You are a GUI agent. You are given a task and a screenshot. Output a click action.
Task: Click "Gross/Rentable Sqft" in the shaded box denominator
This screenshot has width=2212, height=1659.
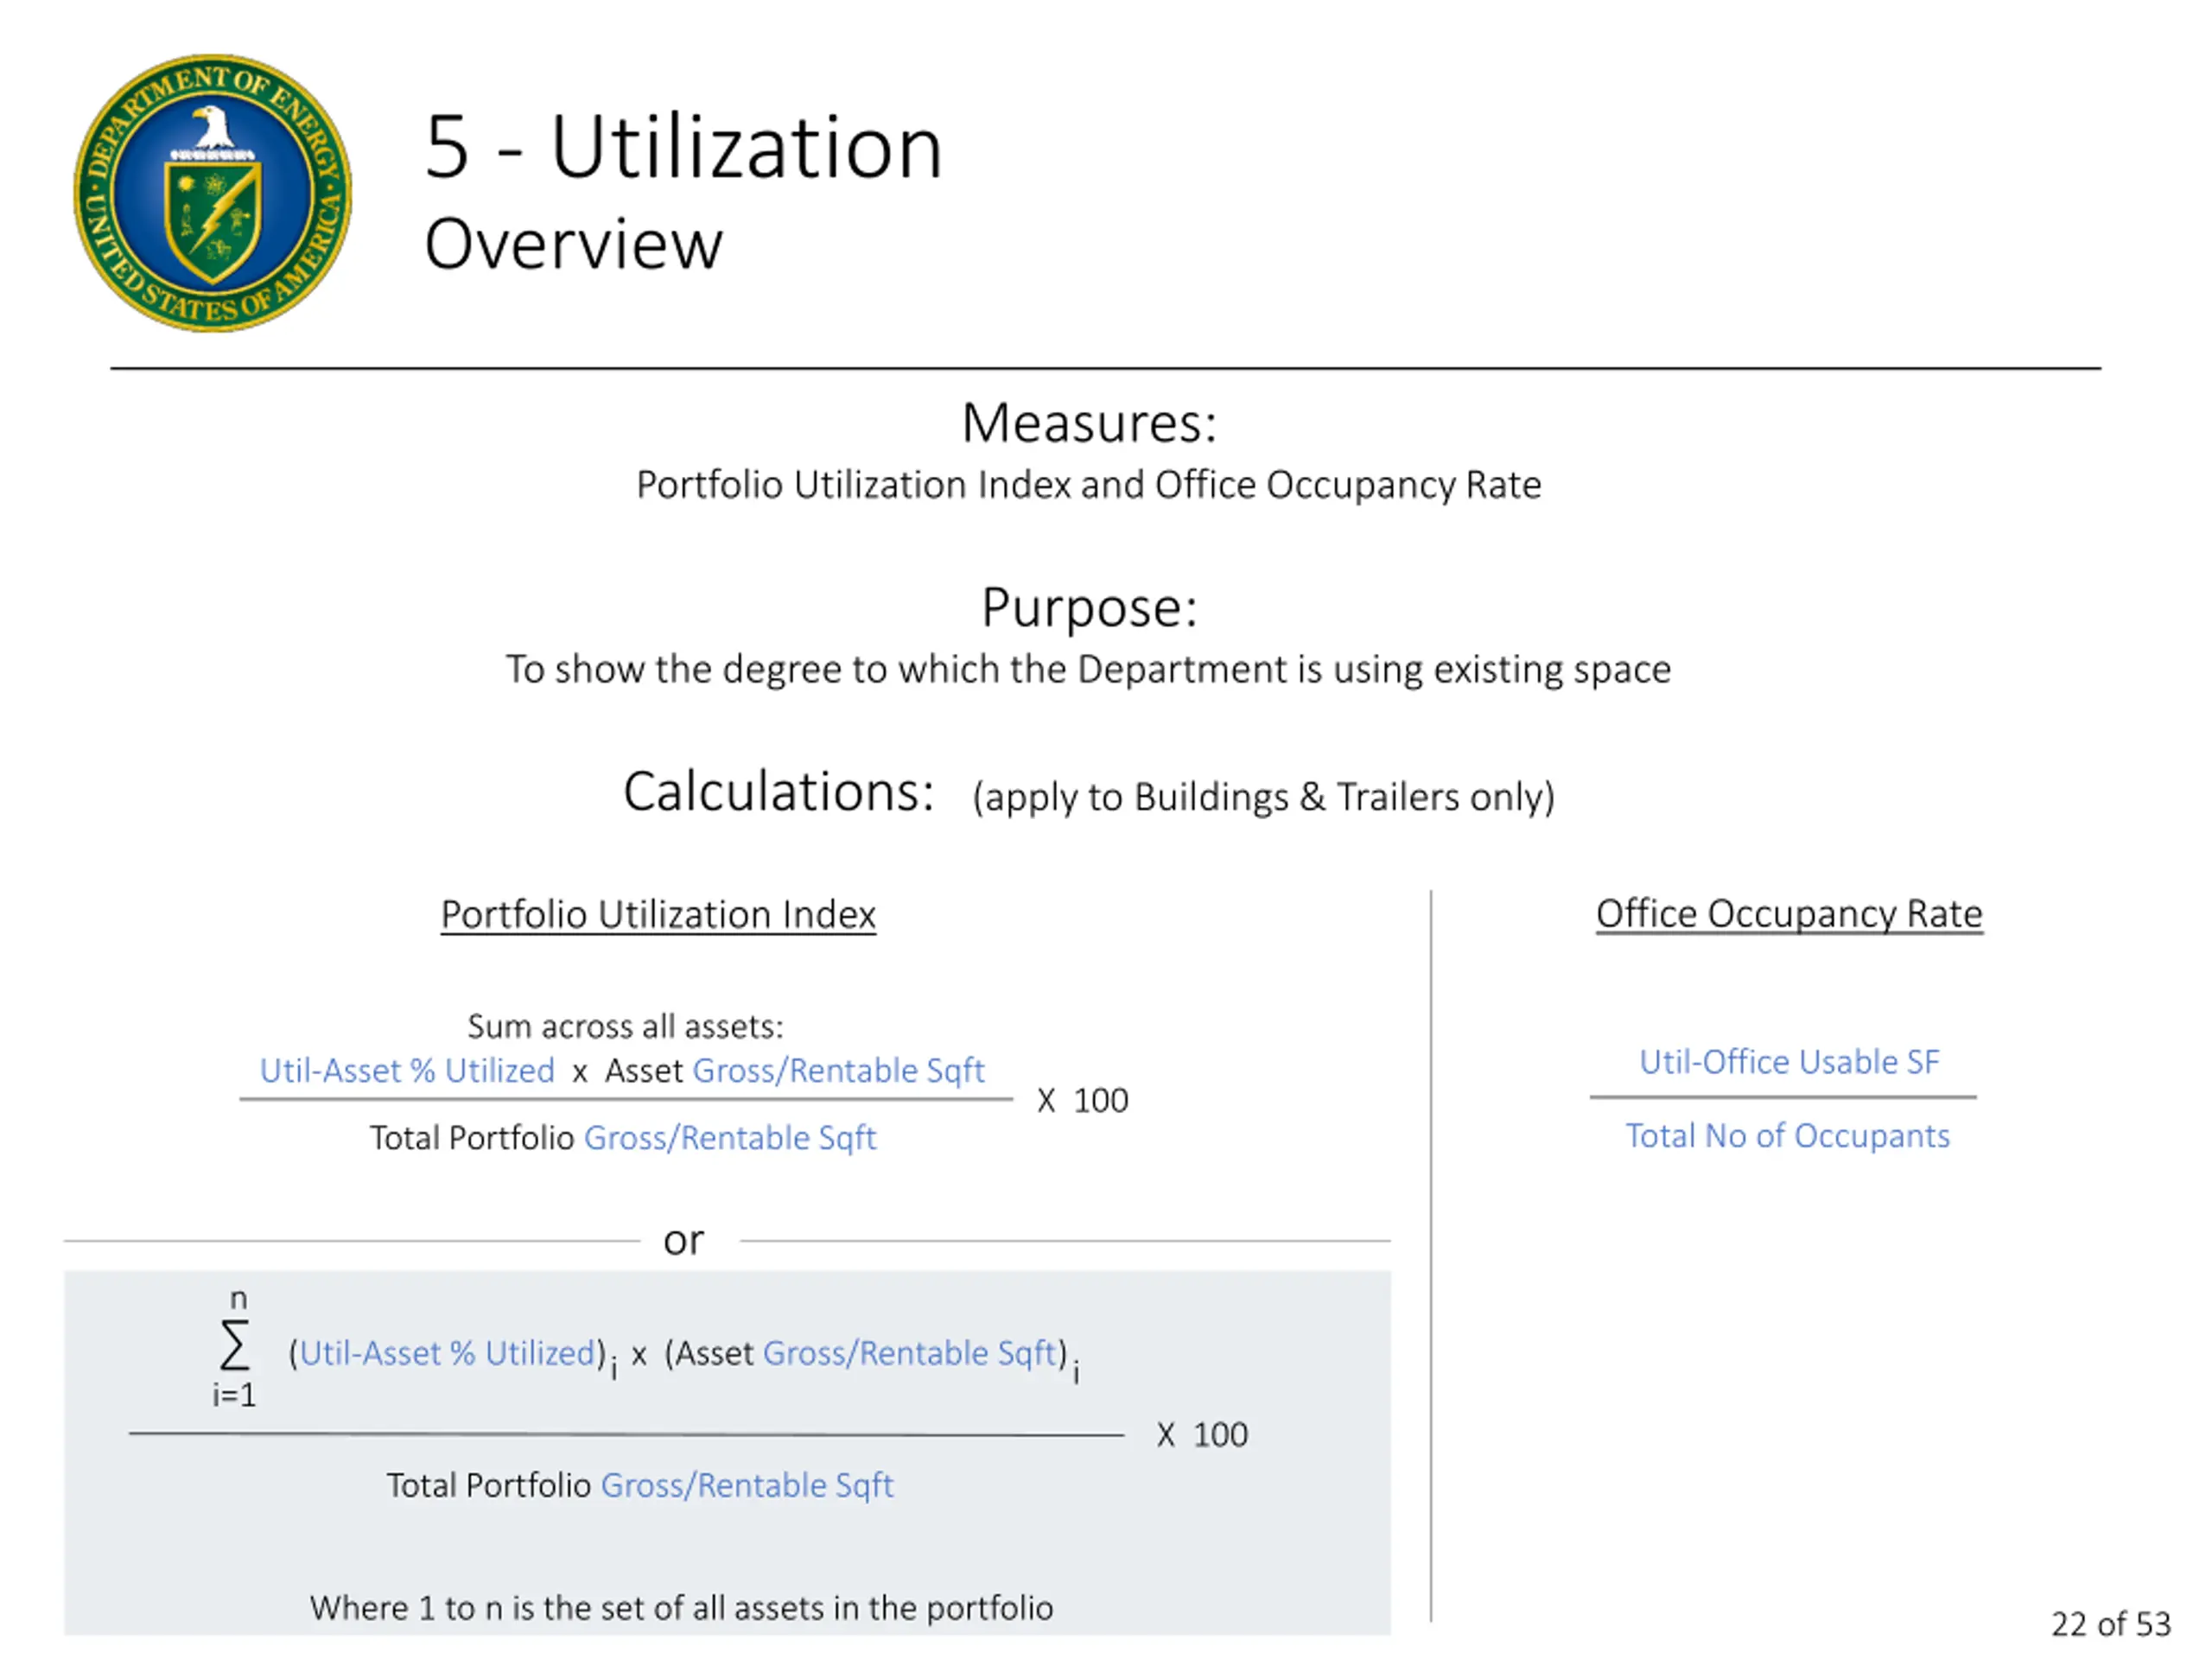coord(746,1485)
